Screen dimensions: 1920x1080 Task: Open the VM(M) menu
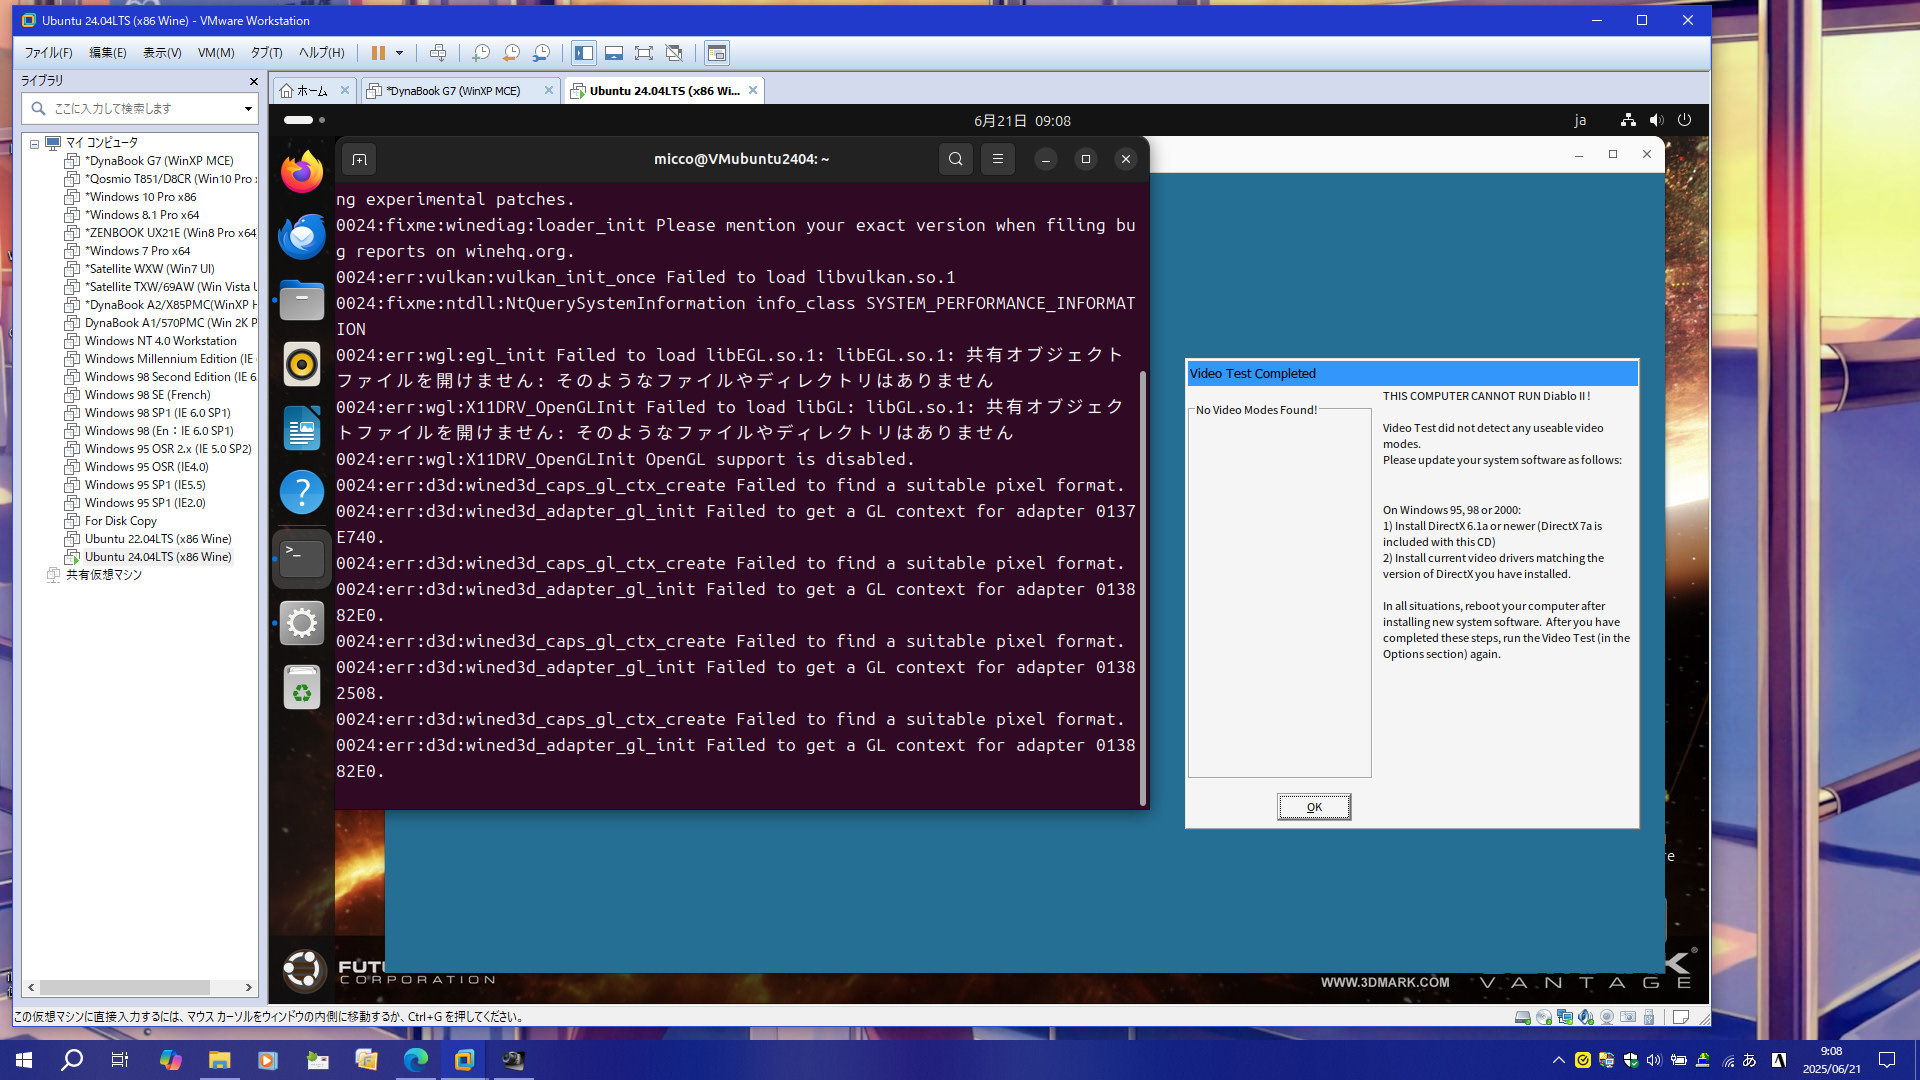pyautogui.click(x=215, y=53)
